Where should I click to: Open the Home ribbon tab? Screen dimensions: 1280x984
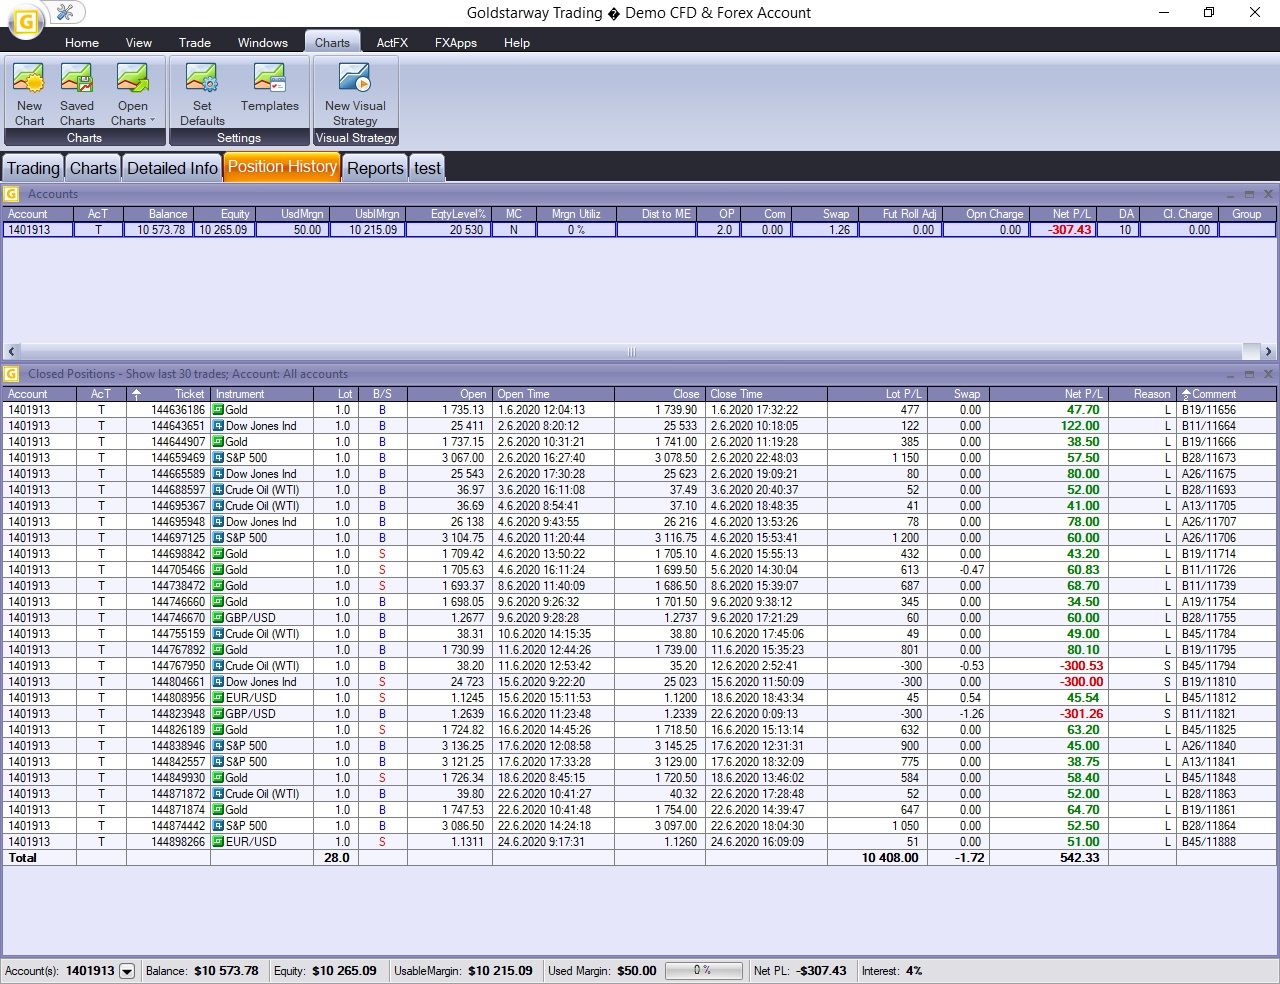pos(82,43)
